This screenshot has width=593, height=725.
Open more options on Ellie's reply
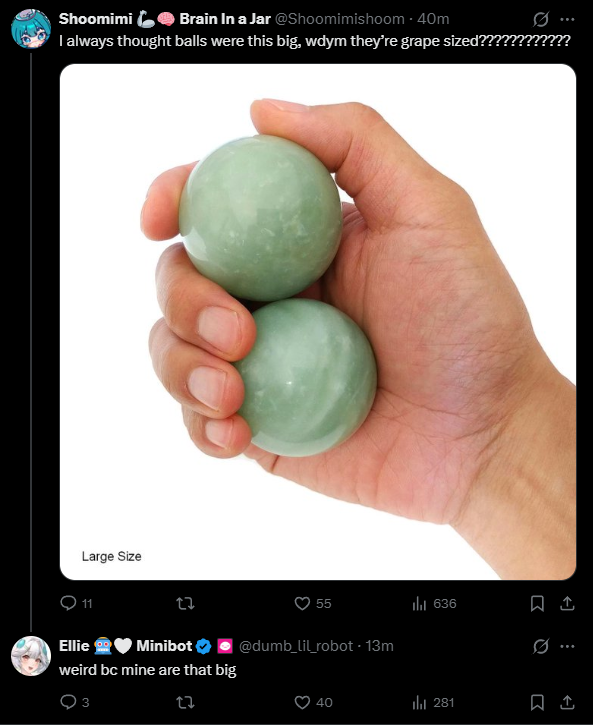pos(567,646)
